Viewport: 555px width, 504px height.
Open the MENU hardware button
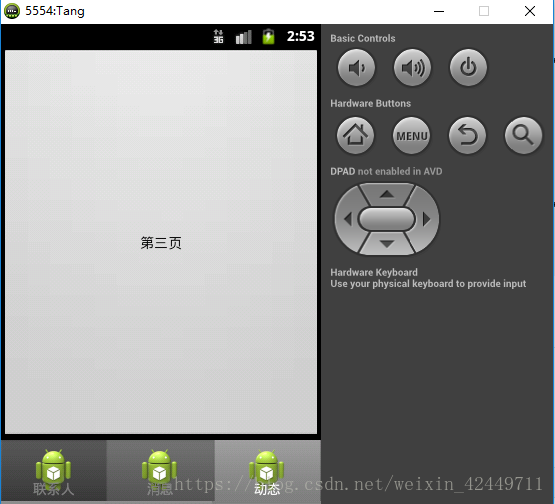[x=411, y=136]
